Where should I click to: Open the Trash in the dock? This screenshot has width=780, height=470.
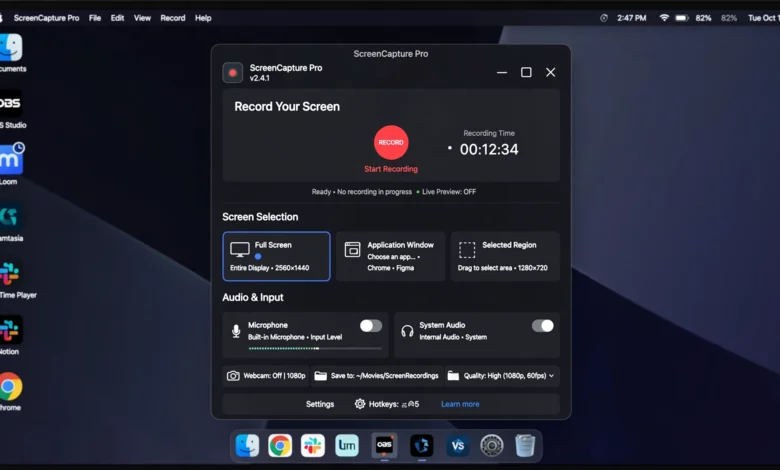click(525, 445)
